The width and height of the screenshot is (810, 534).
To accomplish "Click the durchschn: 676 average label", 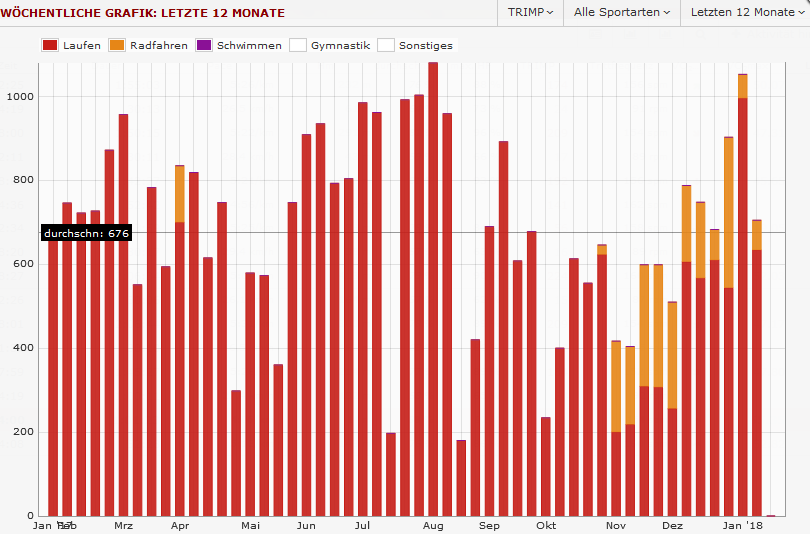I will click(x=86, y=233).
